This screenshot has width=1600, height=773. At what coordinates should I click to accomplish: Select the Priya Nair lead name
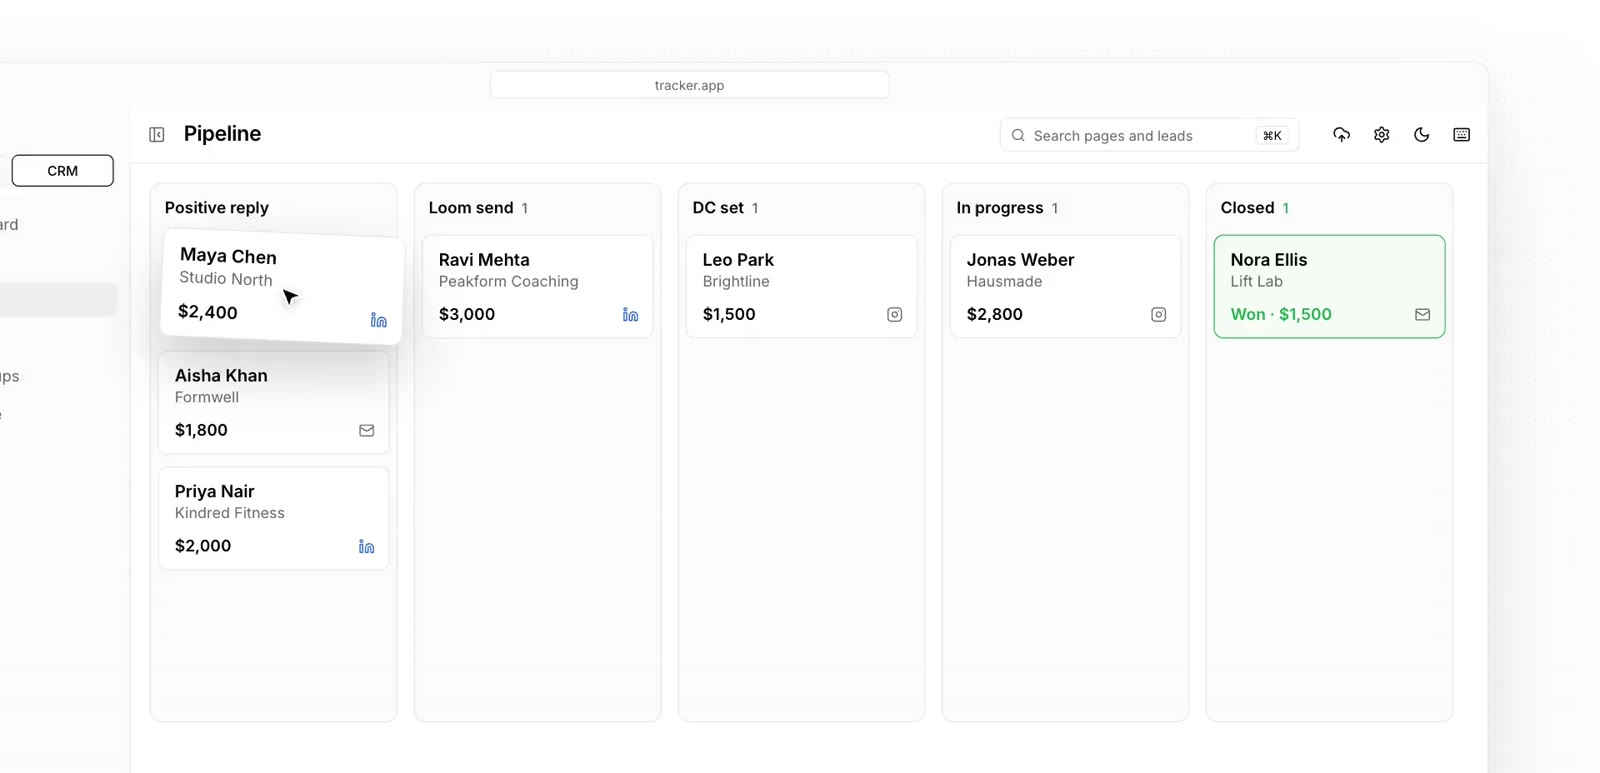tap(215, 492)
